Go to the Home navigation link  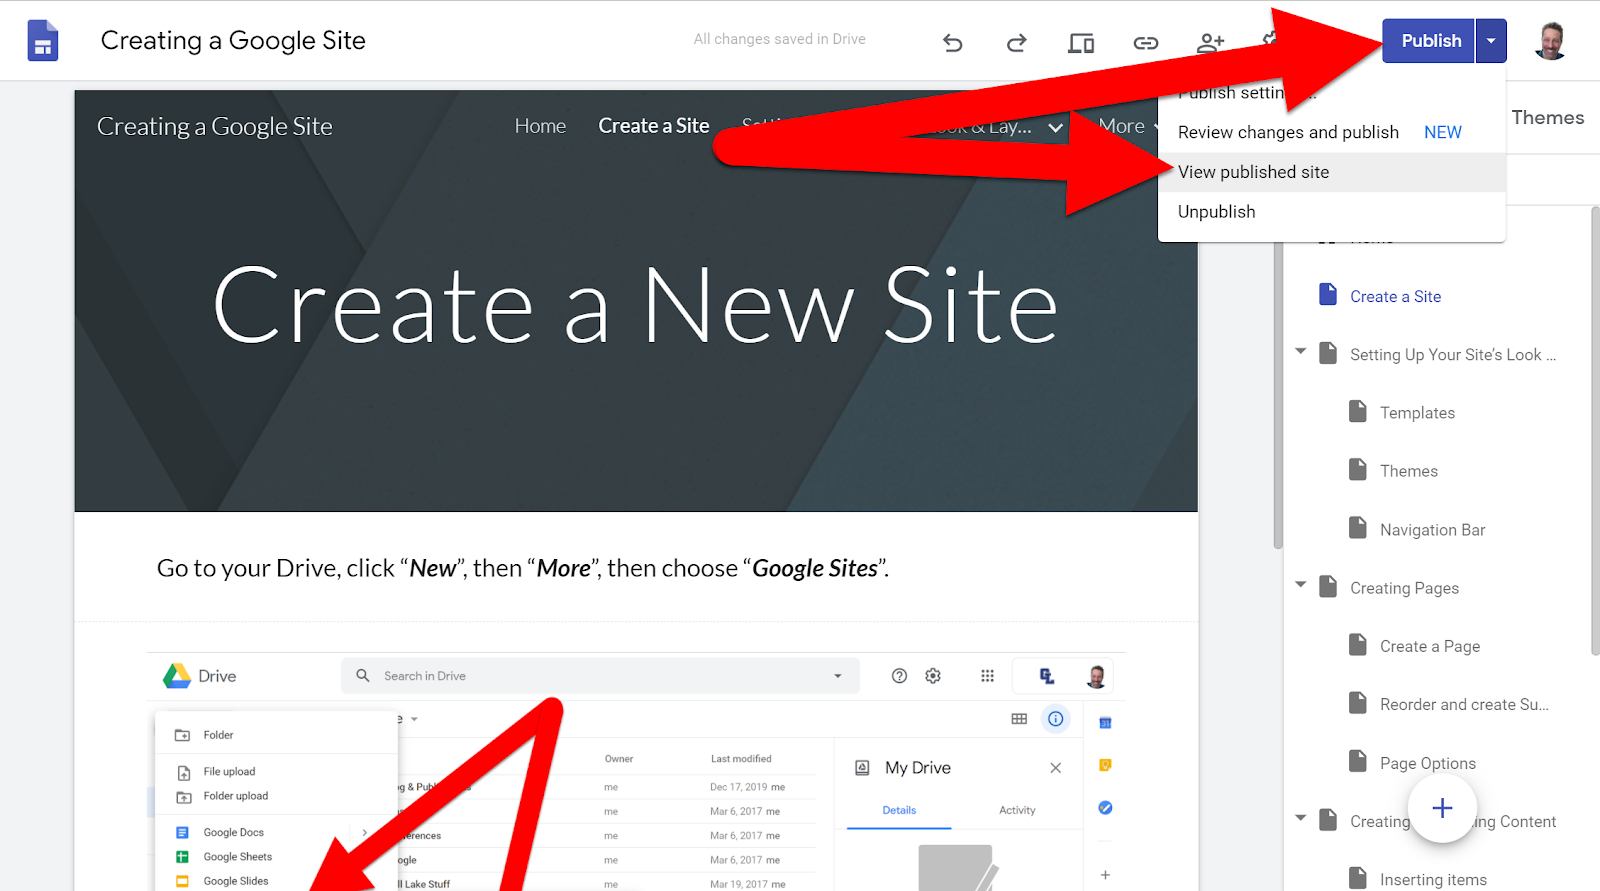540,126
